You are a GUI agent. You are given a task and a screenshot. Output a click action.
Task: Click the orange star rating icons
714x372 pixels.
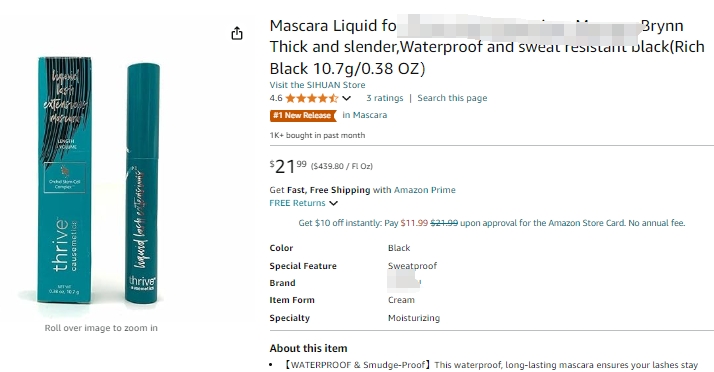point(312,98)
